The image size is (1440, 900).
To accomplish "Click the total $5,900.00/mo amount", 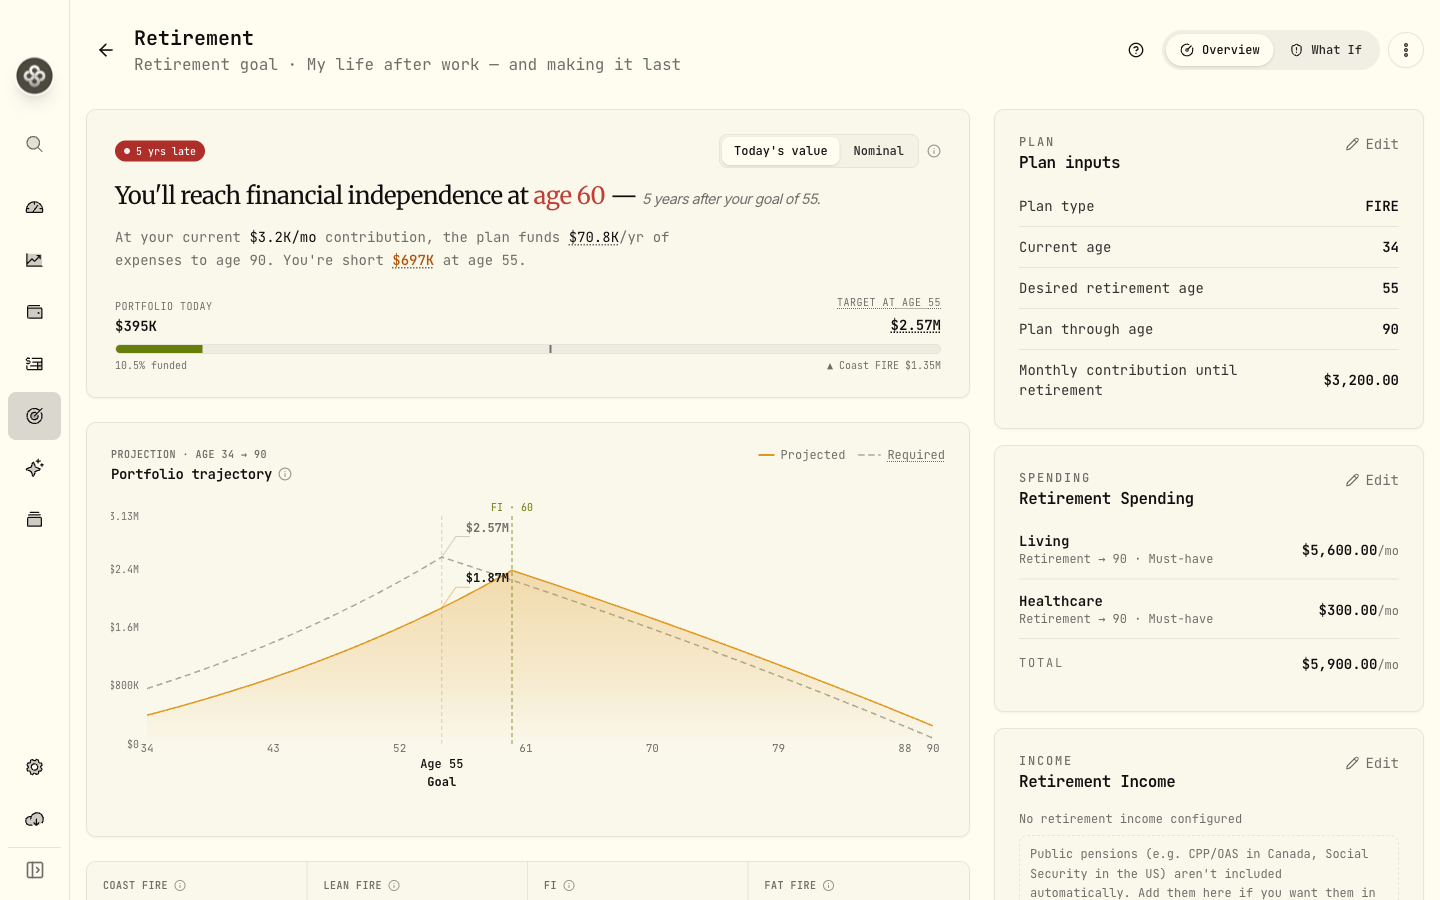I will pos(1350,664).
